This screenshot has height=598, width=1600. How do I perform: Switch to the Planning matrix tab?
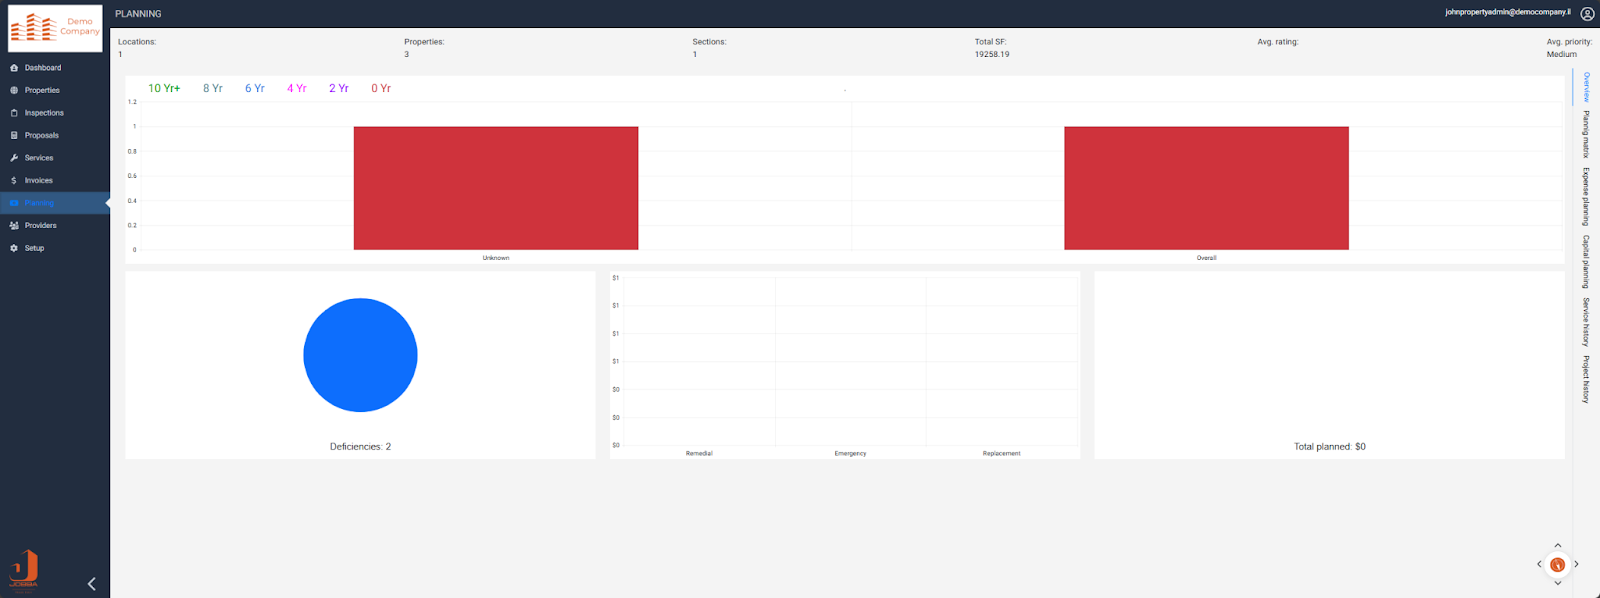point(1585,134)
